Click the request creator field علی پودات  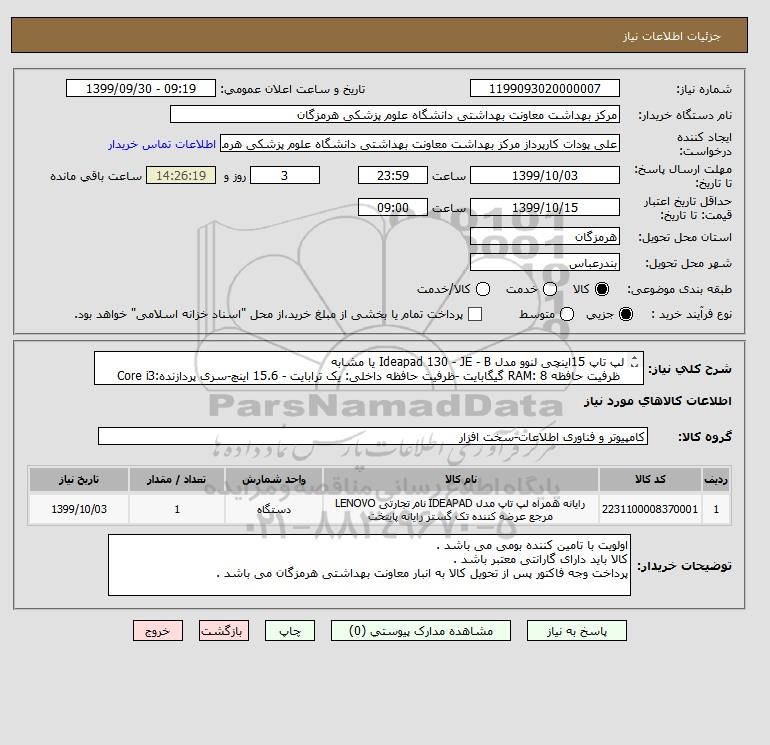click(420, 144)
